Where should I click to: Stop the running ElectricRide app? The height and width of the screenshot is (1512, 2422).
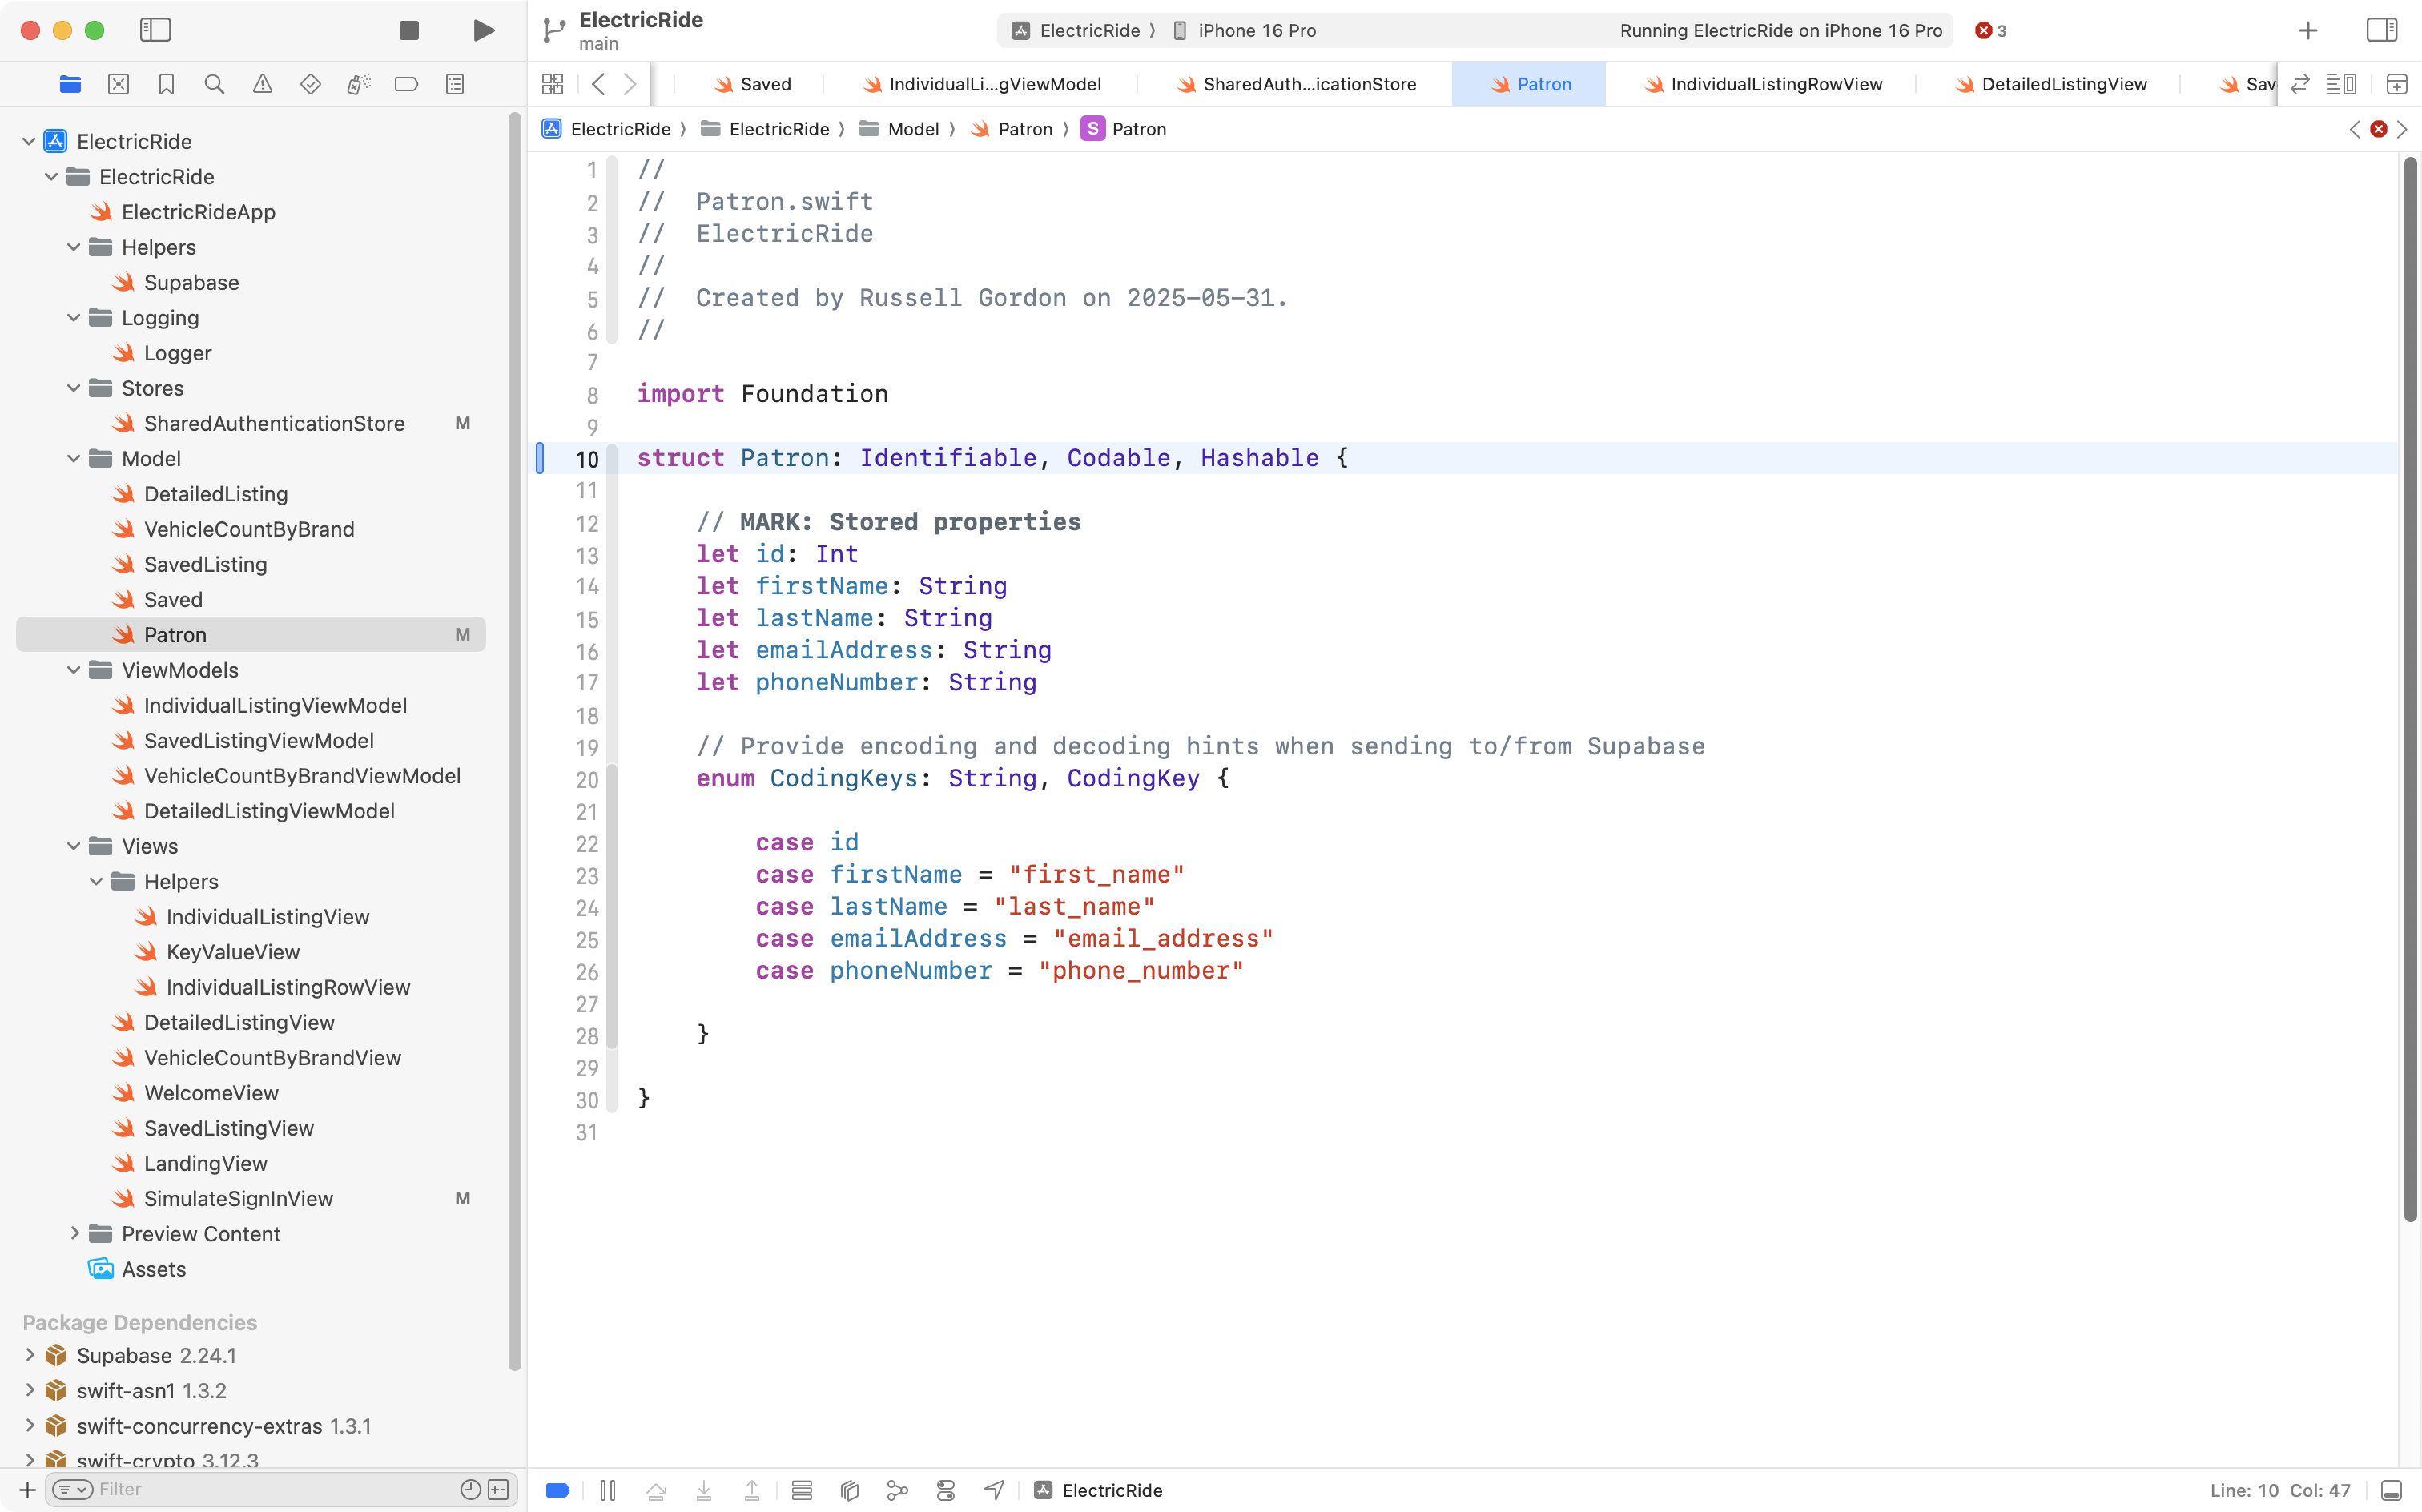click(x=408, y=30)
